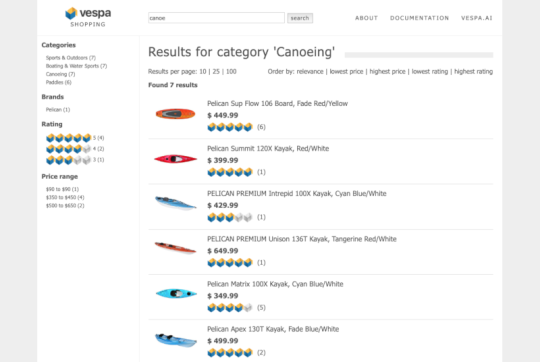540x362 pixels.
Task: Focus the search input containing 'canoe'
Action: click(216, 18)
